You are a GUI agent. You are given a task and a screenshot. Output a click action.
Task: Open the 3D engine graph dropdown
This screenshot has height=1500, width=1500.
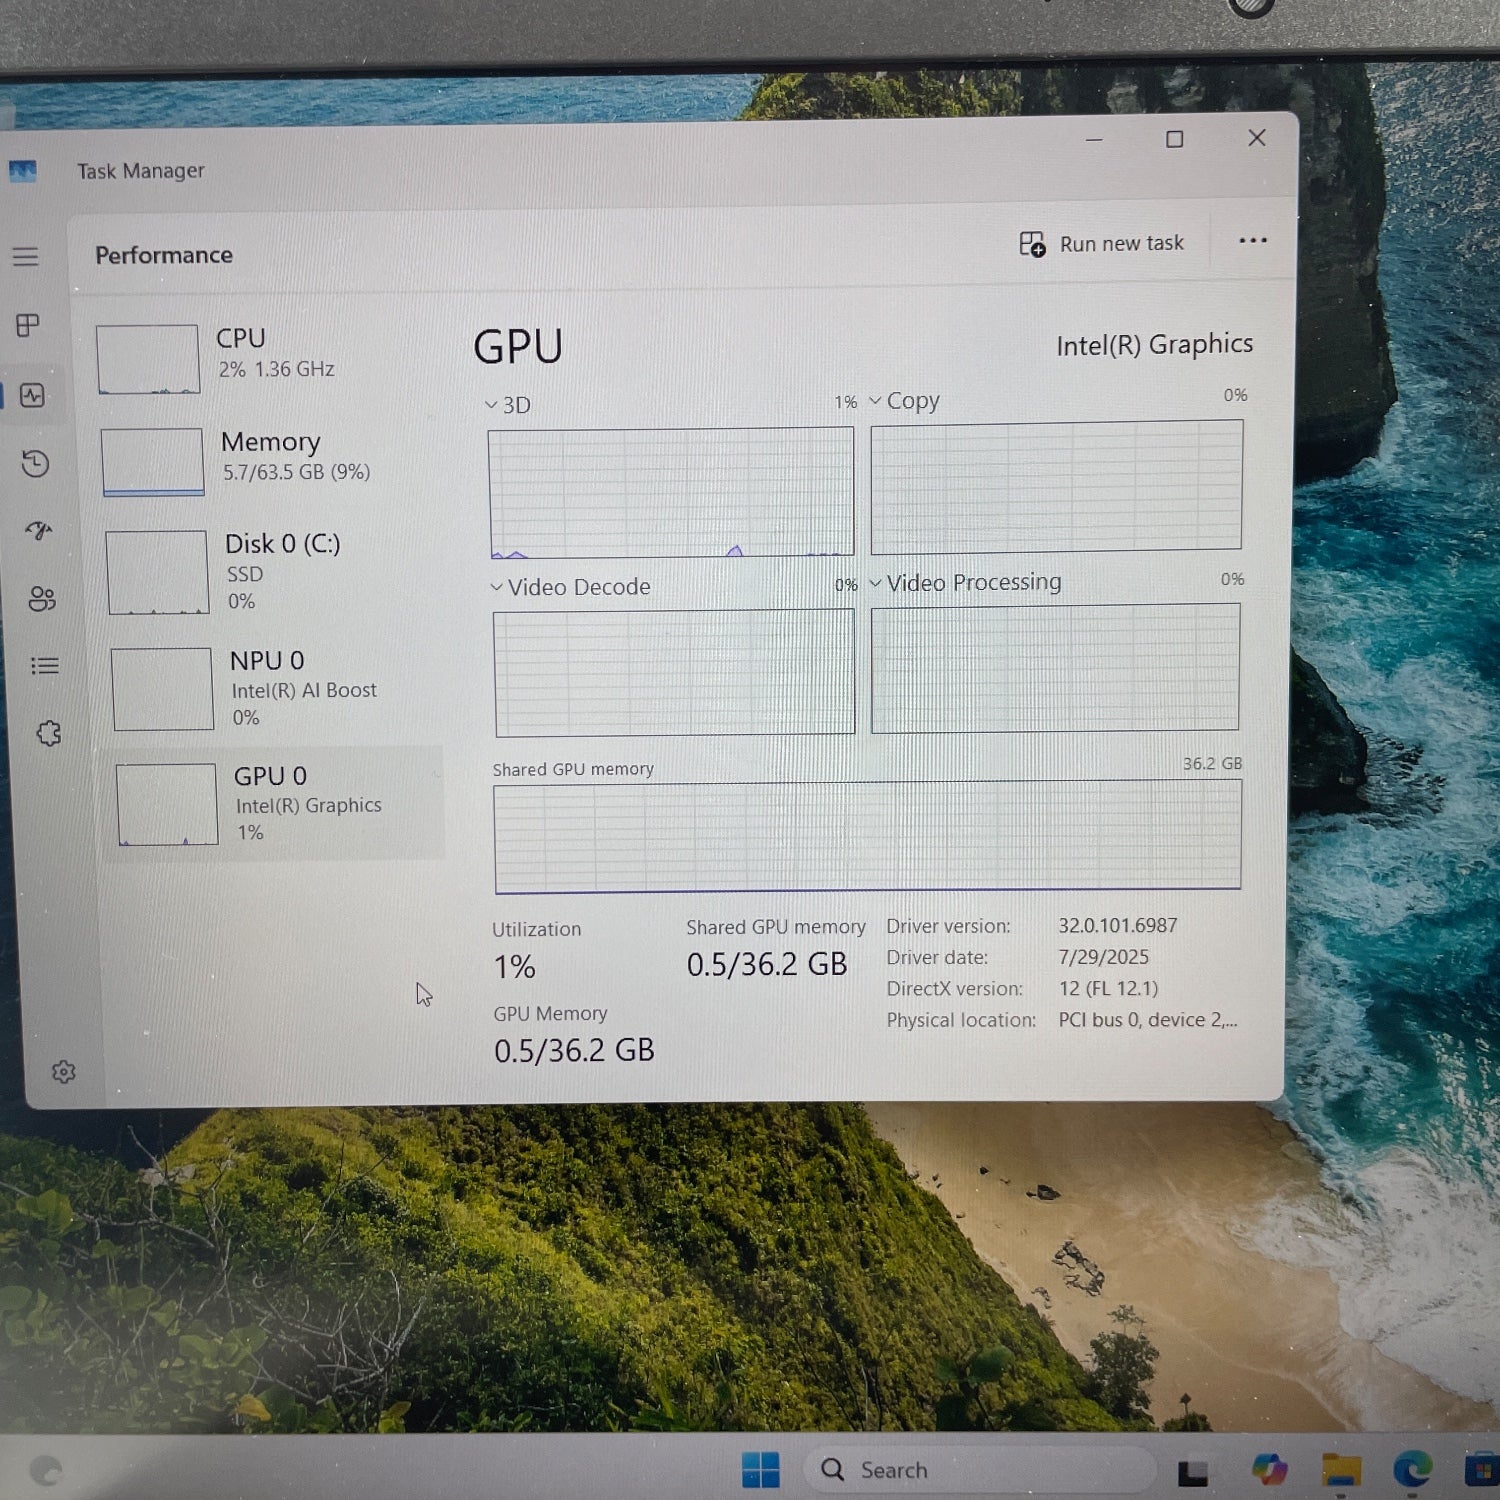509,405
